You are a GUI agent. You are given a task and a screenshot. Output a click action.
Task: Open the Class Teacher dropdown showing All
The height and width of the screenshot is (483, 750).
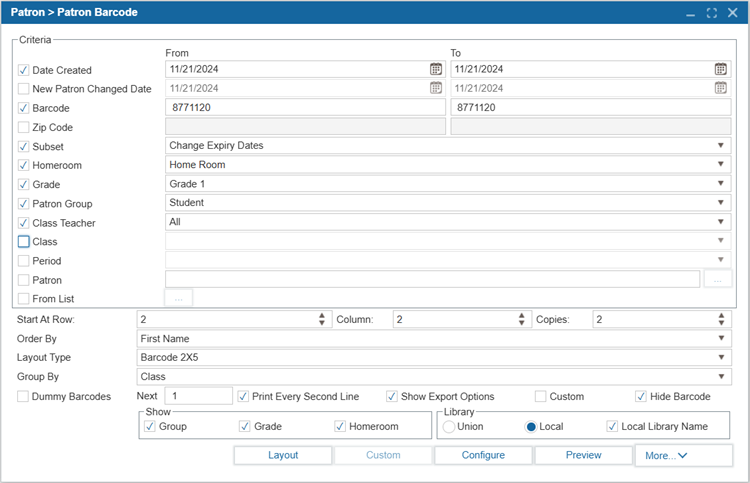click(448, 222)
